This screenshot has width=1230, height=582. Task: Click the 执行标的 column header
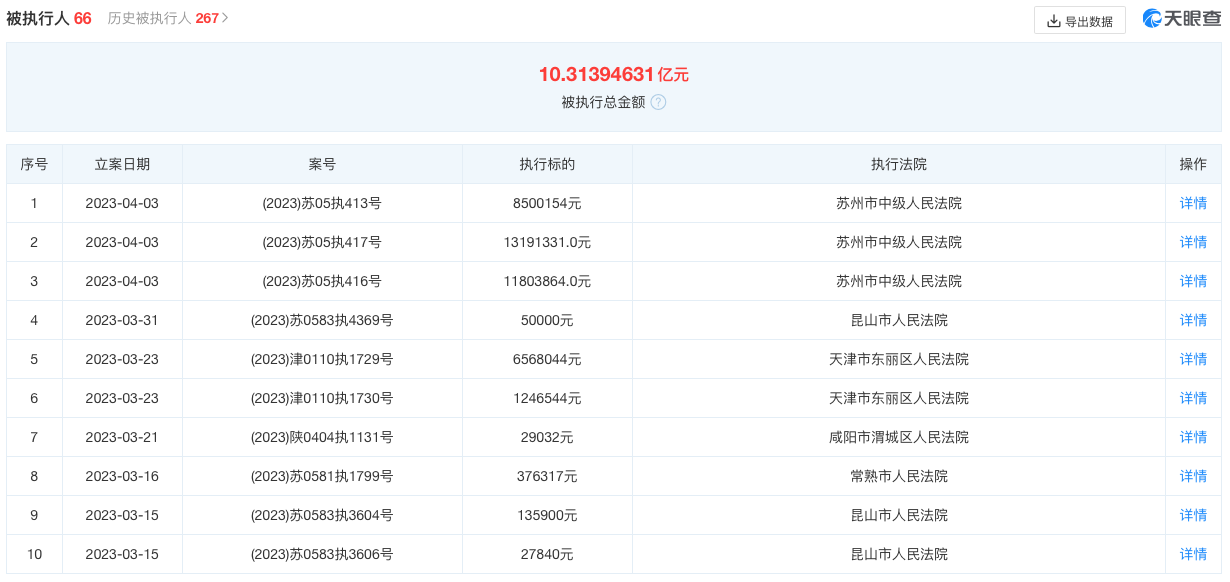[547, 164]
